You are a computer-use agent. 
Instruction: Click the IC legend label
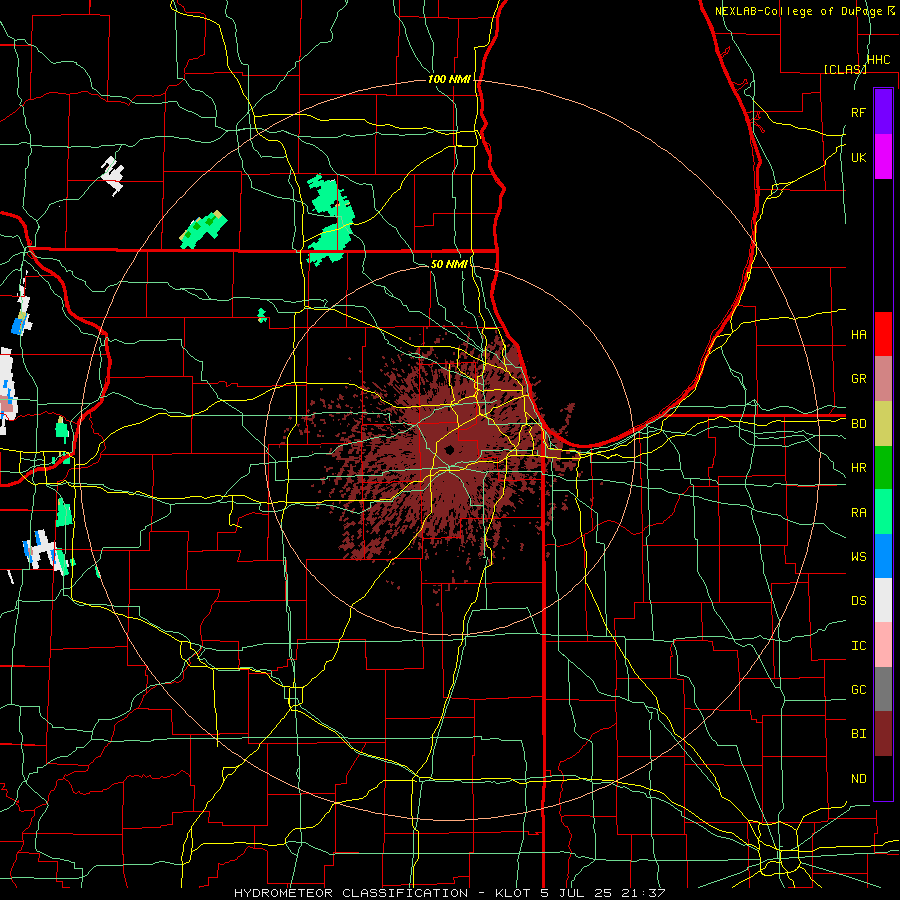click(858, 645)
